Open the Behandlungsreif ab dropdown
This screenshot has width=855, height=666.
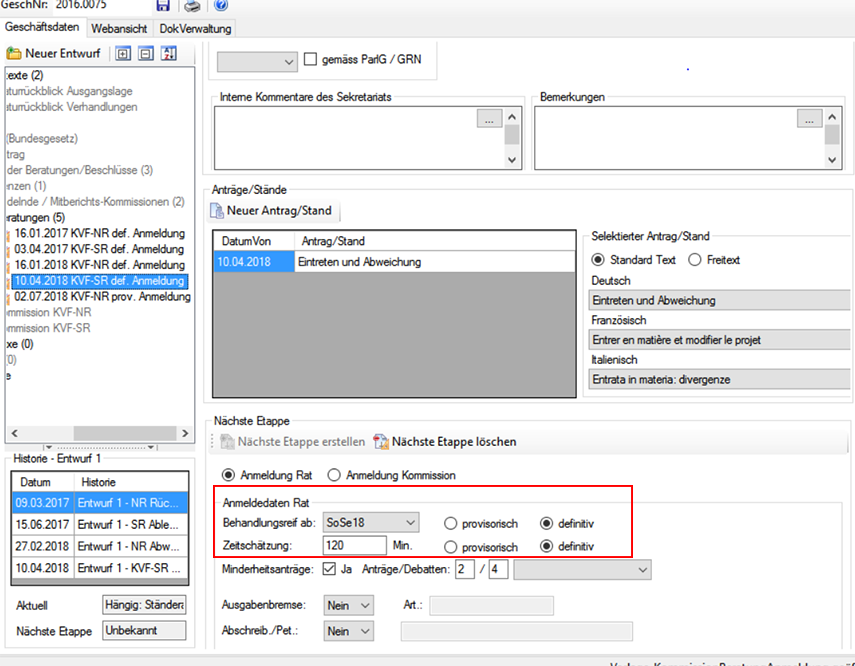(x=408, y=523)
